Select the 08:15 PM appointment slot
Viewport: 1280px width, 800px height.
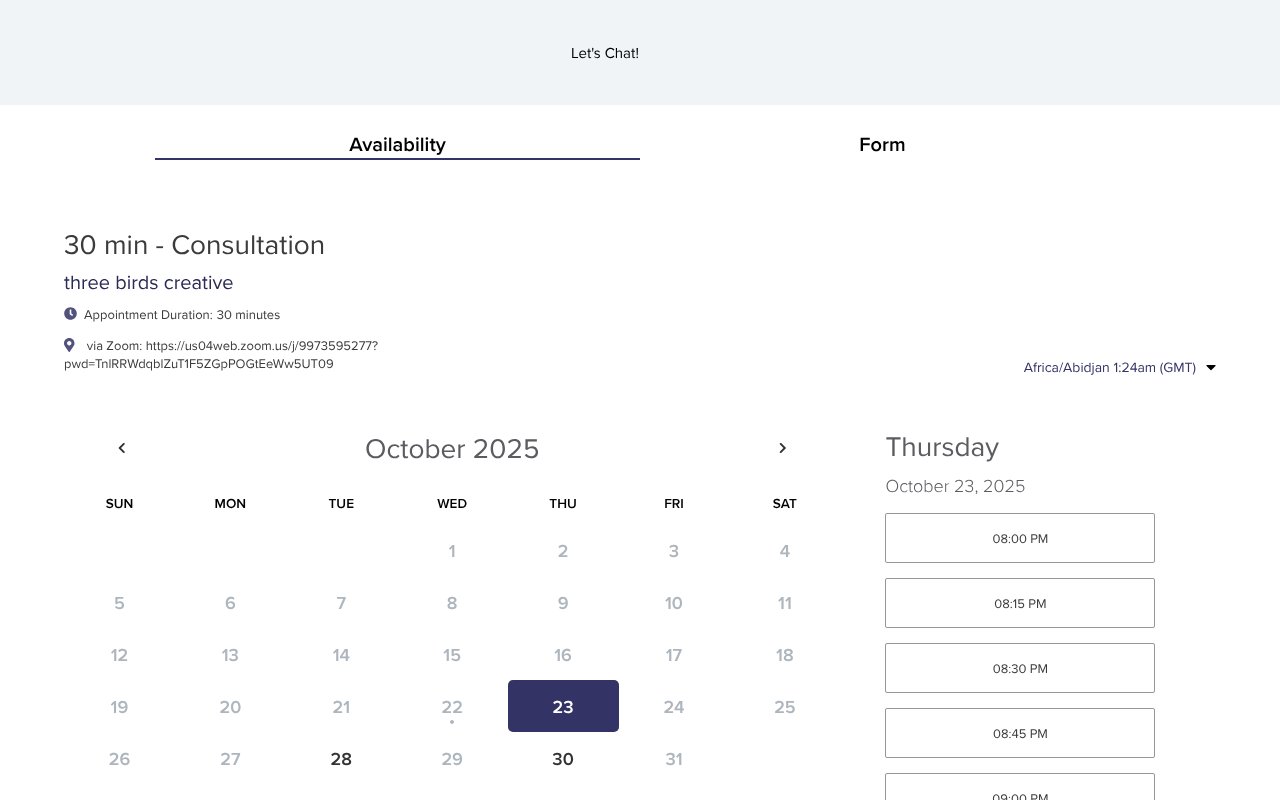coord(1019,603)
